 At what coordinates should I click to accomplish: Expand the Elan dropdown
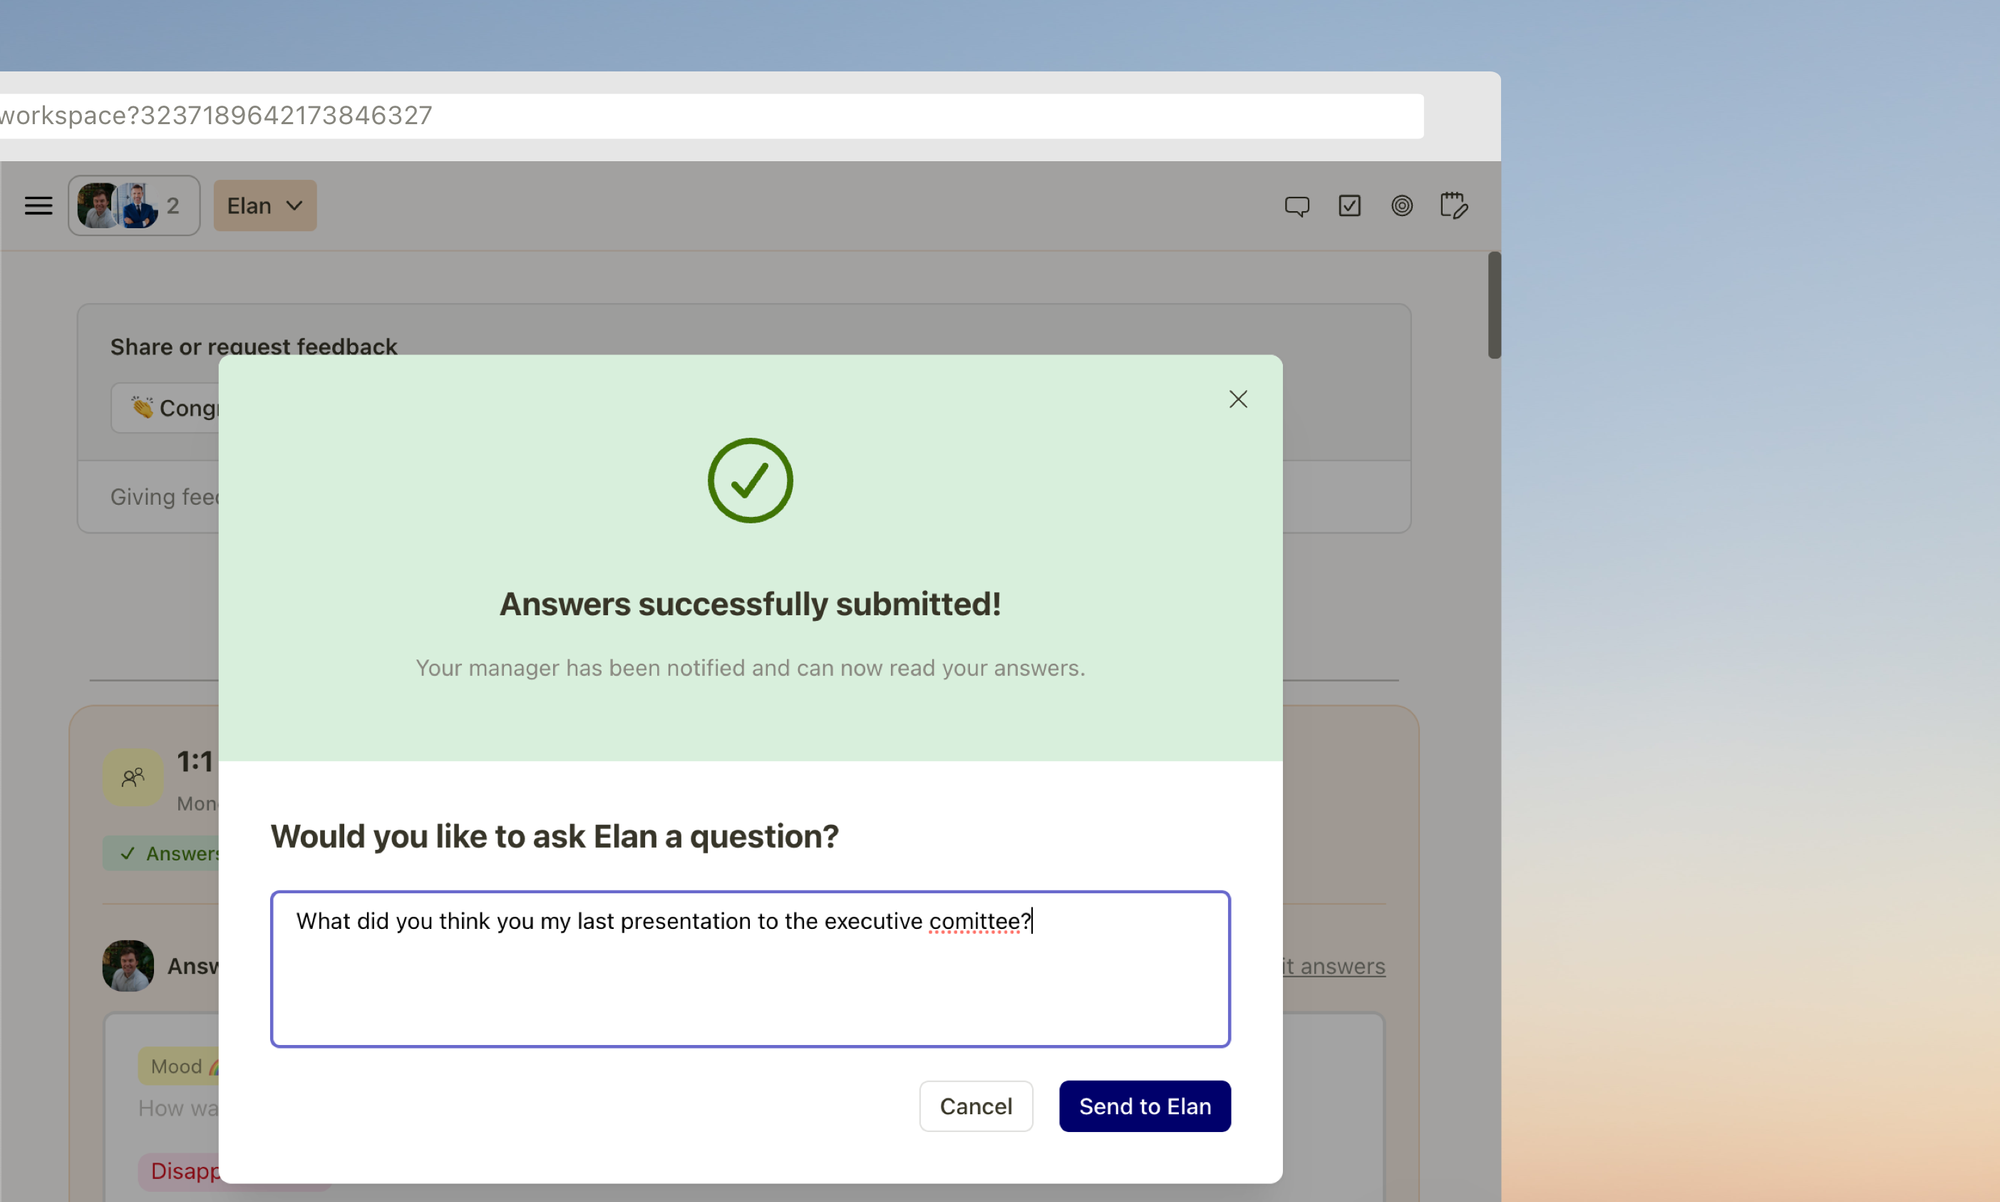pyautogui.click(x=264, y=205)
